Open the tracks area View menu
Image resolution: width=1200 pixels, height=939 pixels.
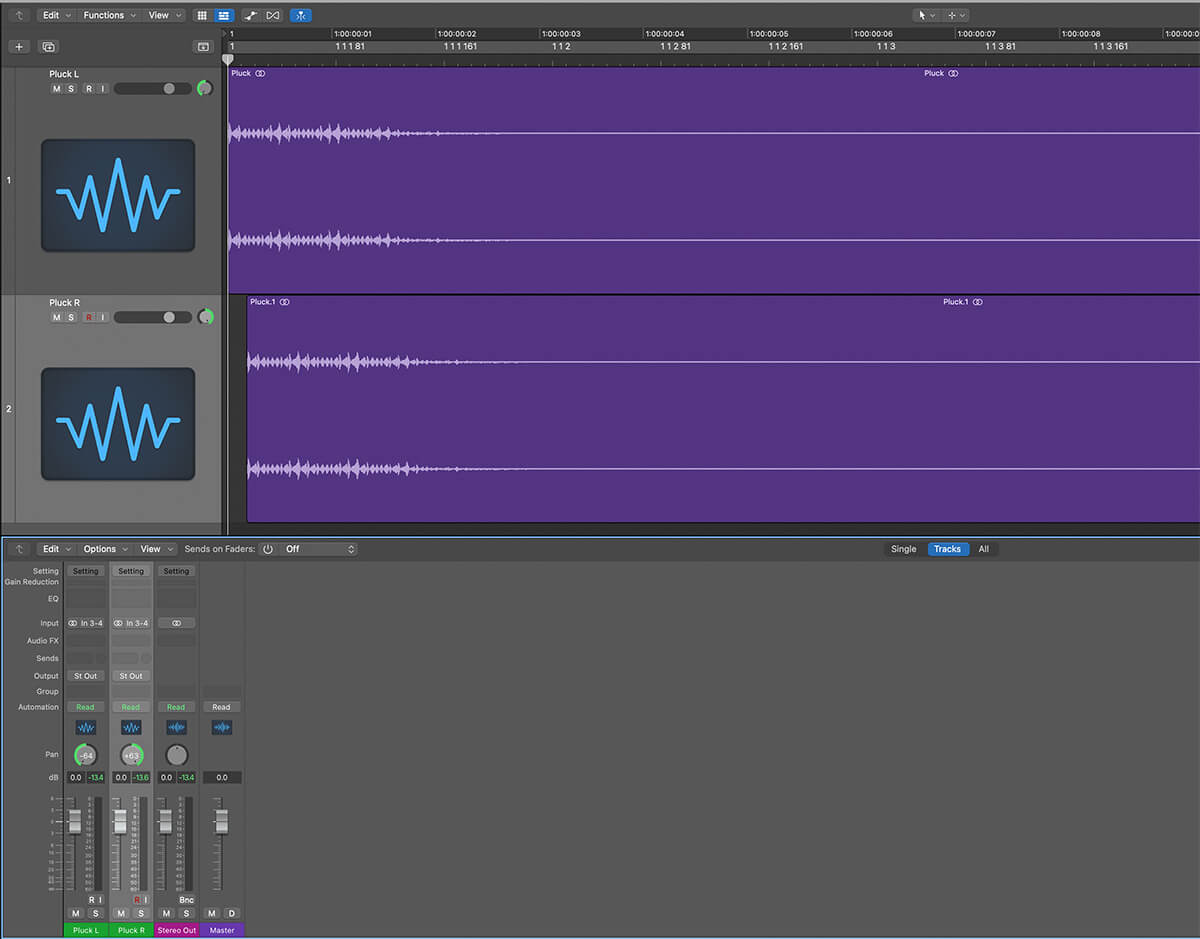tap(164, 15)
